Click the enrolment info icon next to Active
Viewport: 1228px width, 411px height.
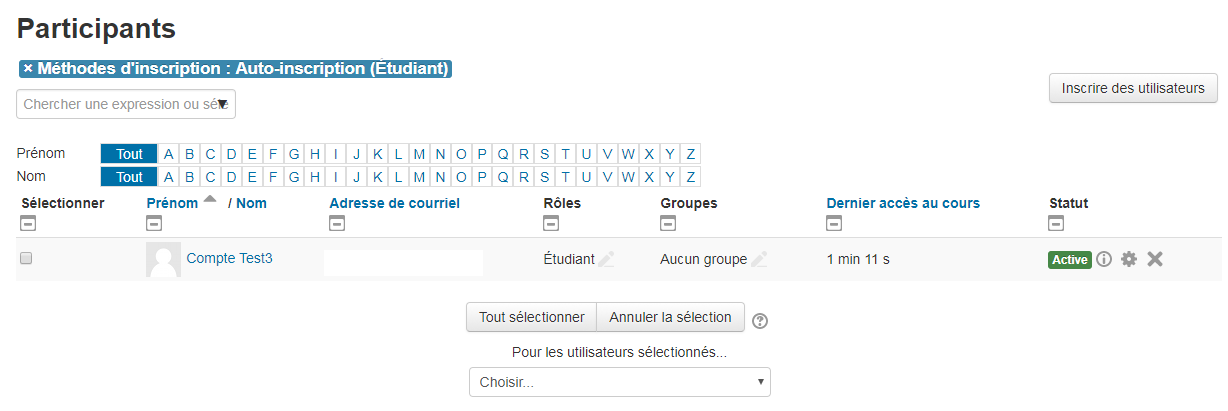pos(1104,259)
